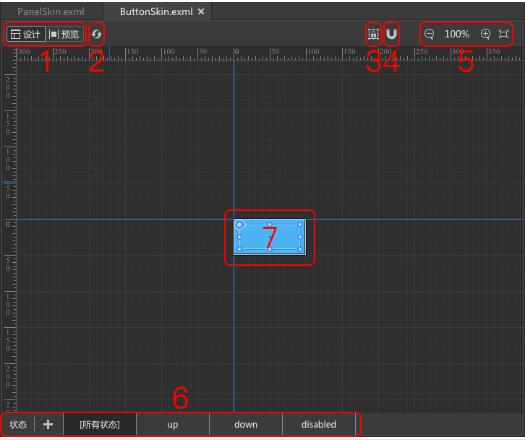The width and height of the screenshot is (525, 440).
Task: Click the 状态 label in the state bar
Action: pyautogui.click(x=18, y=424)
